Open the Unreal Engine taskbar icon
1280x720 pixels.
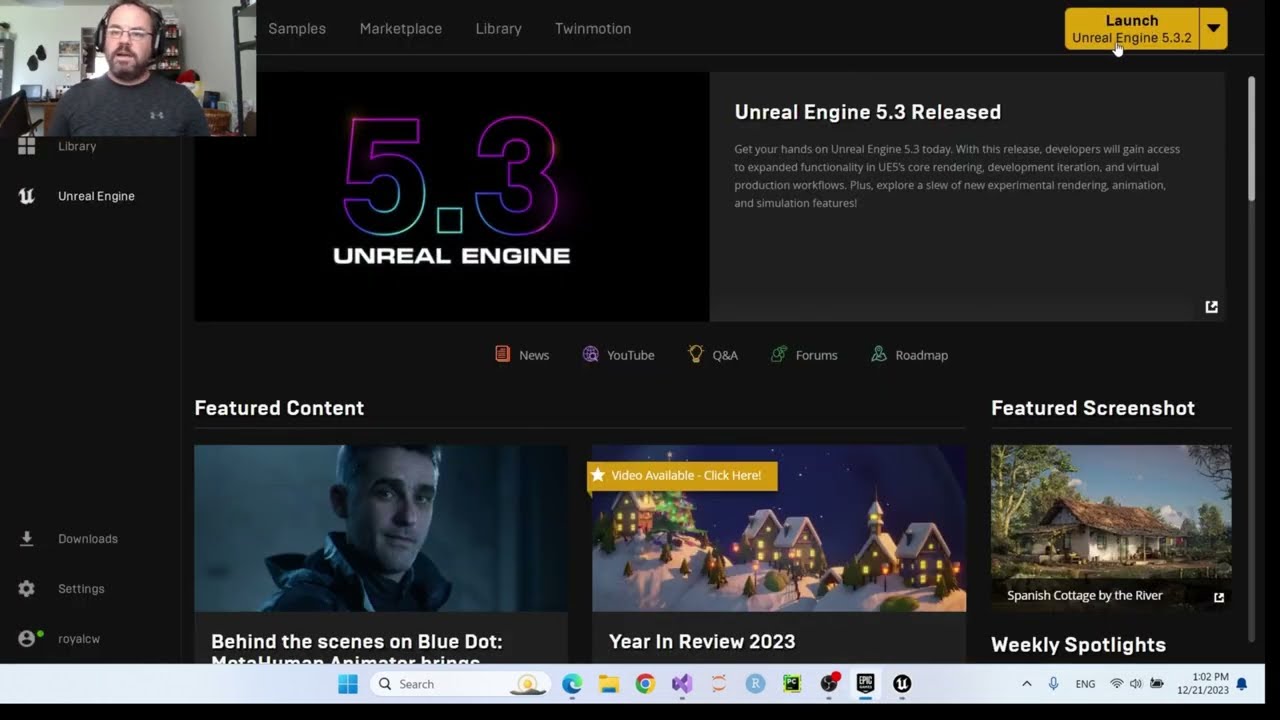[x=902, y=684]
